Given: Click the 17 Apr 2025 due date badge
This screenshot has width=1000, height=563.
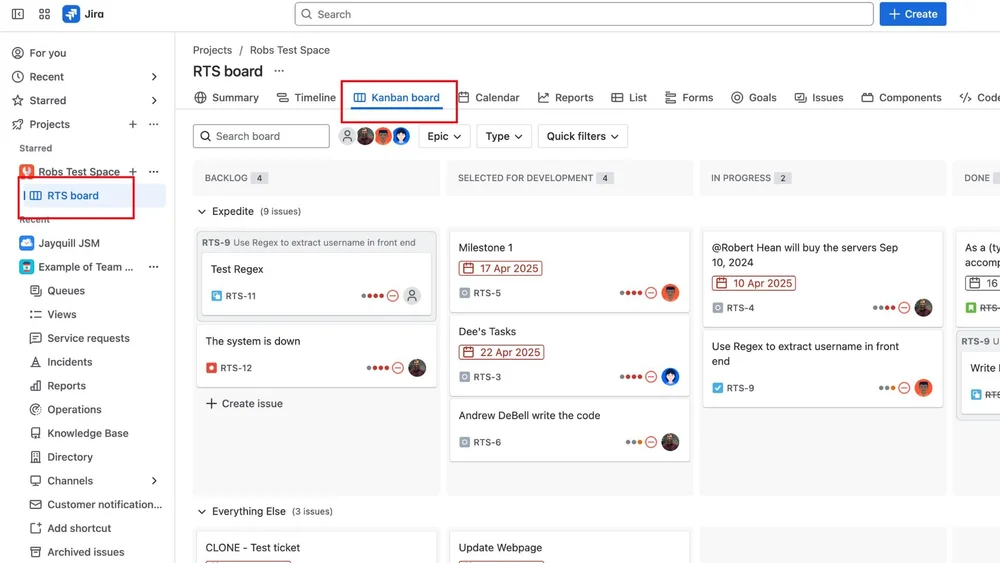Looking at the screenshot, I should (x=501, y=268).
